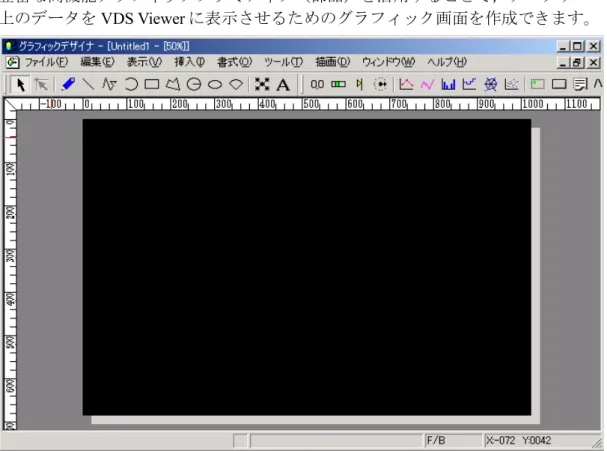
Task: Open the ファイル(F) menu
Action: 46,62
